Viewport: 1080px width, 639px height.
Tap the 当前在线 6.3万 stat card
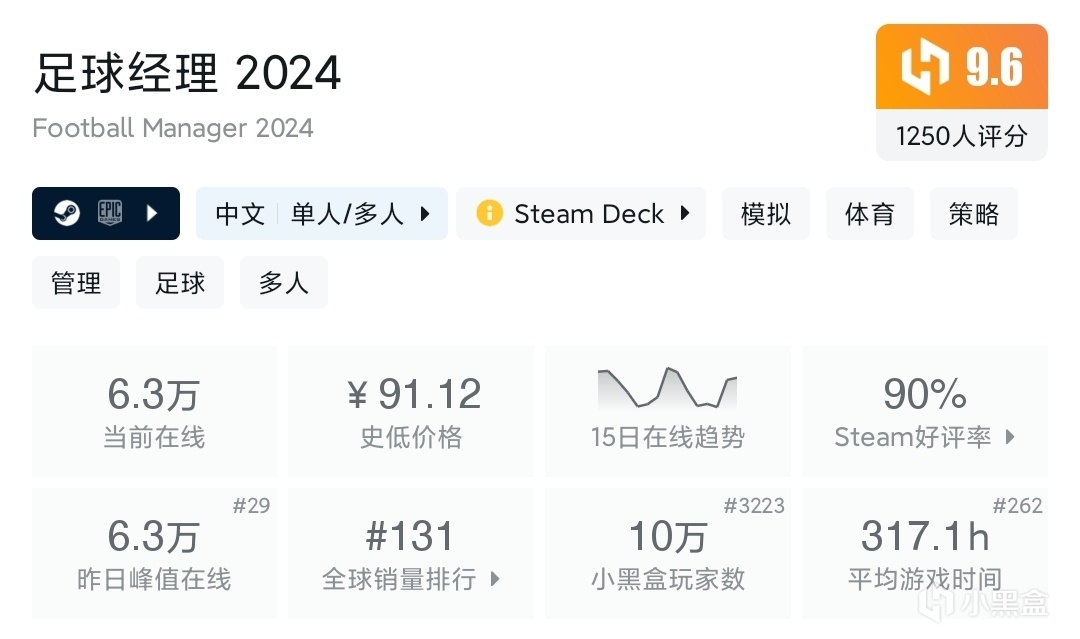(154, 411)
